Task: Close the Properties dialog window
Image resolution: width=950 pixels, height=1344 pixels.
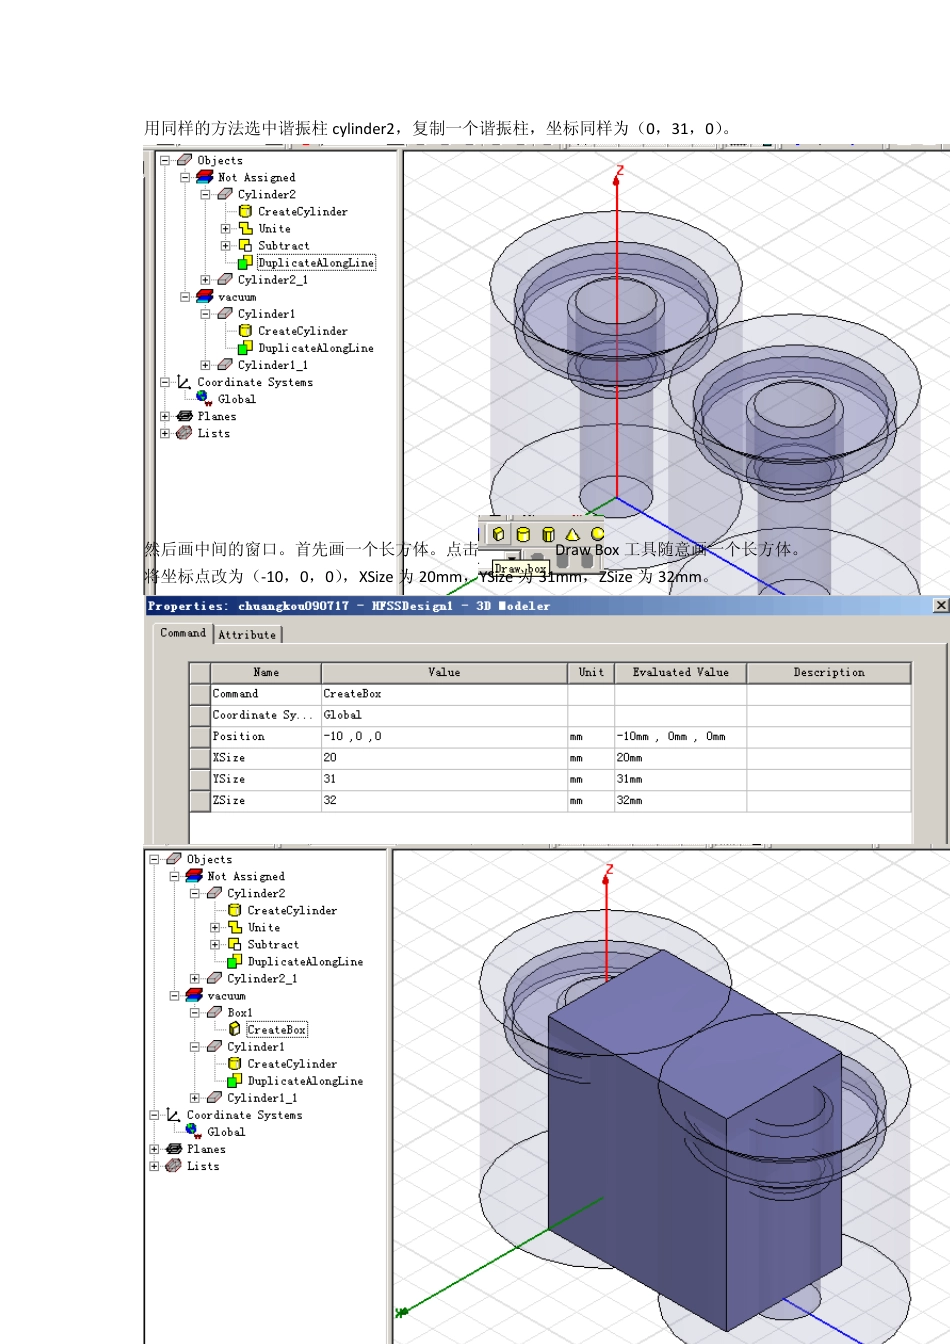Action: tap(940, 605)
